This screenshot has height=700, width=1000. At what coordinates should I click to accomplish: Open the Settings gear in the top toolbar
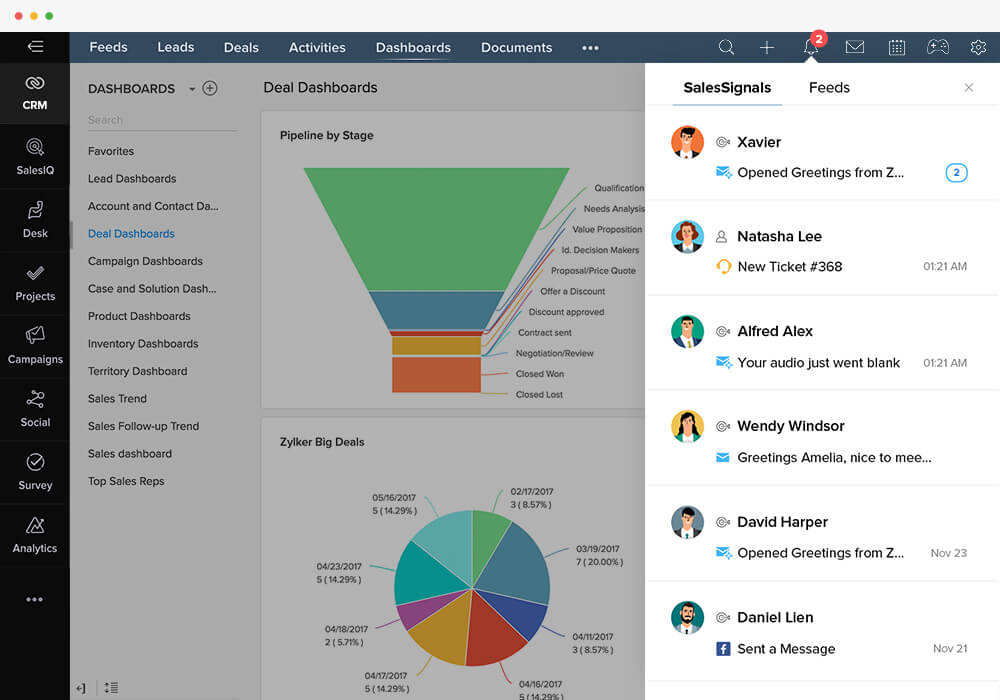978,47
